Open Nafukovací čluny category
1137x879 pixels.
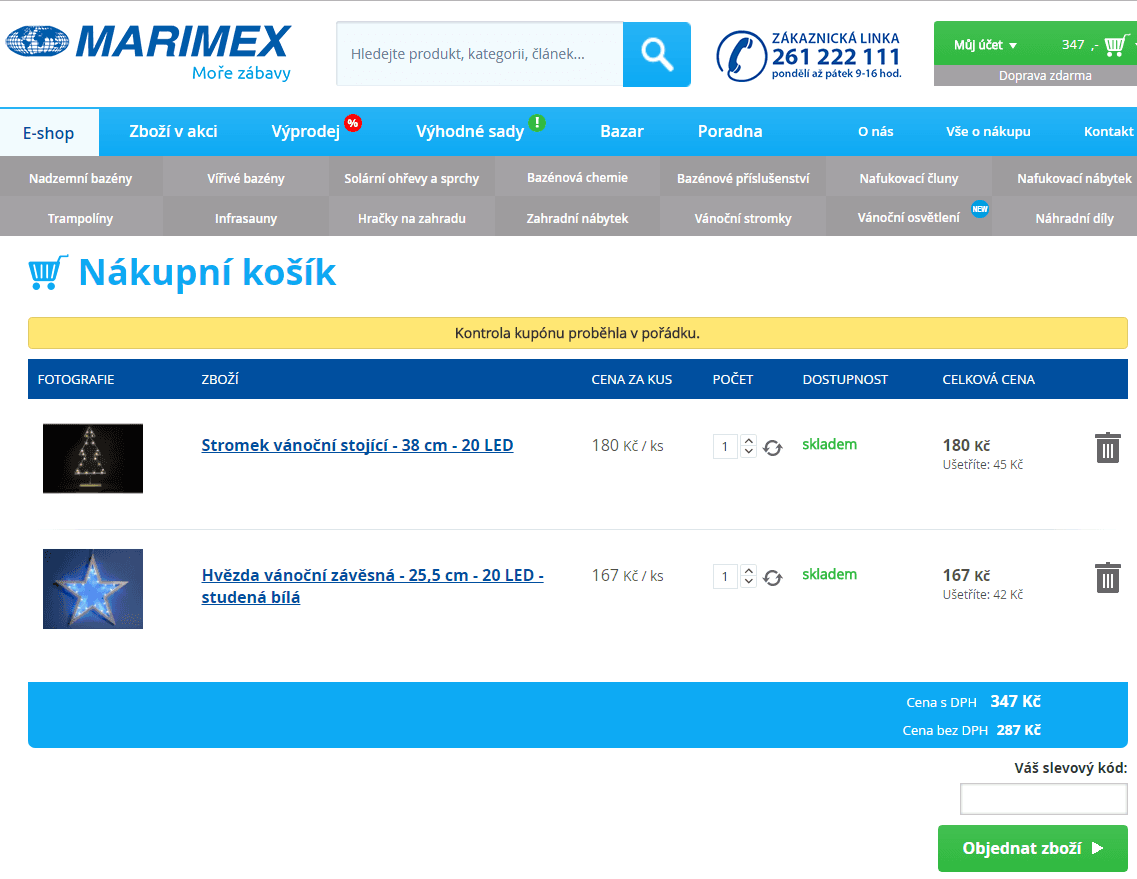tap(909, 178)
